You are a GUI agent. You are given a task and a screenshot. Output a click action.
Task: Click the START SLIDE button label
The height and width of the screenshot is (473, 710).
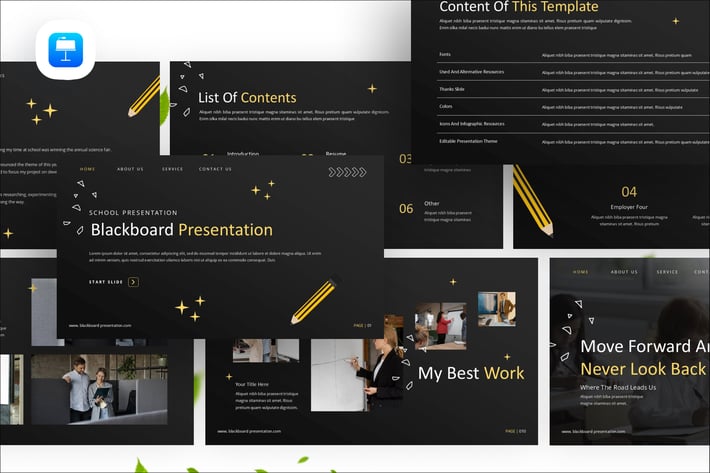click(x=106, y=282)
